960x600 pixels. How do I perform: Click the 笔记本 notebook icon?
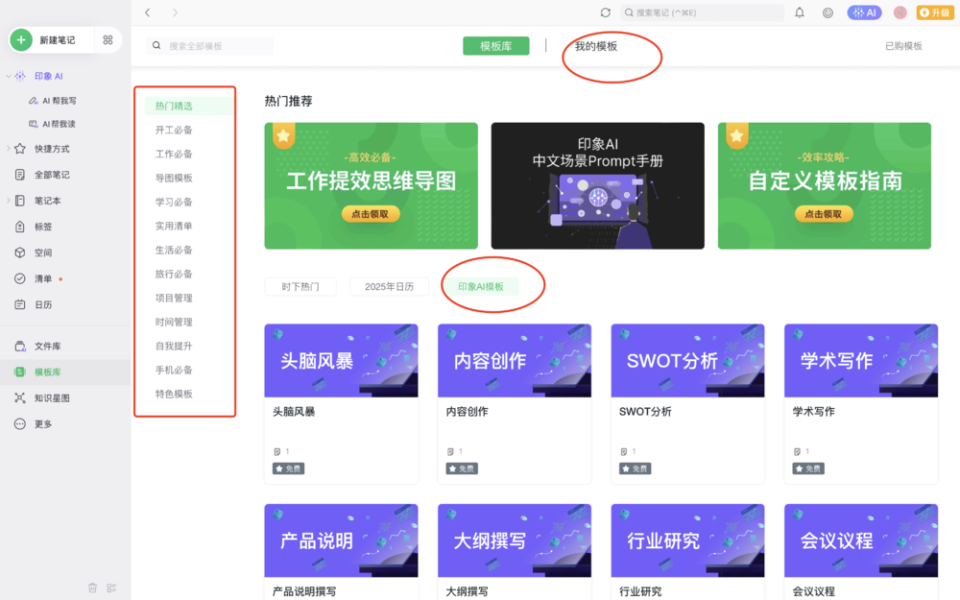tap(20, 200)
